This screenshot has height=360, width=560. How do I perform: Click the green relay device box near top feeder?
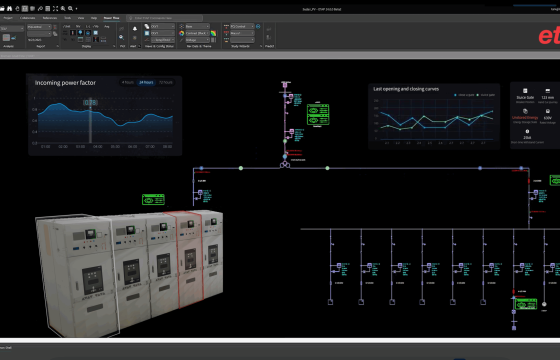click(318, 115)
